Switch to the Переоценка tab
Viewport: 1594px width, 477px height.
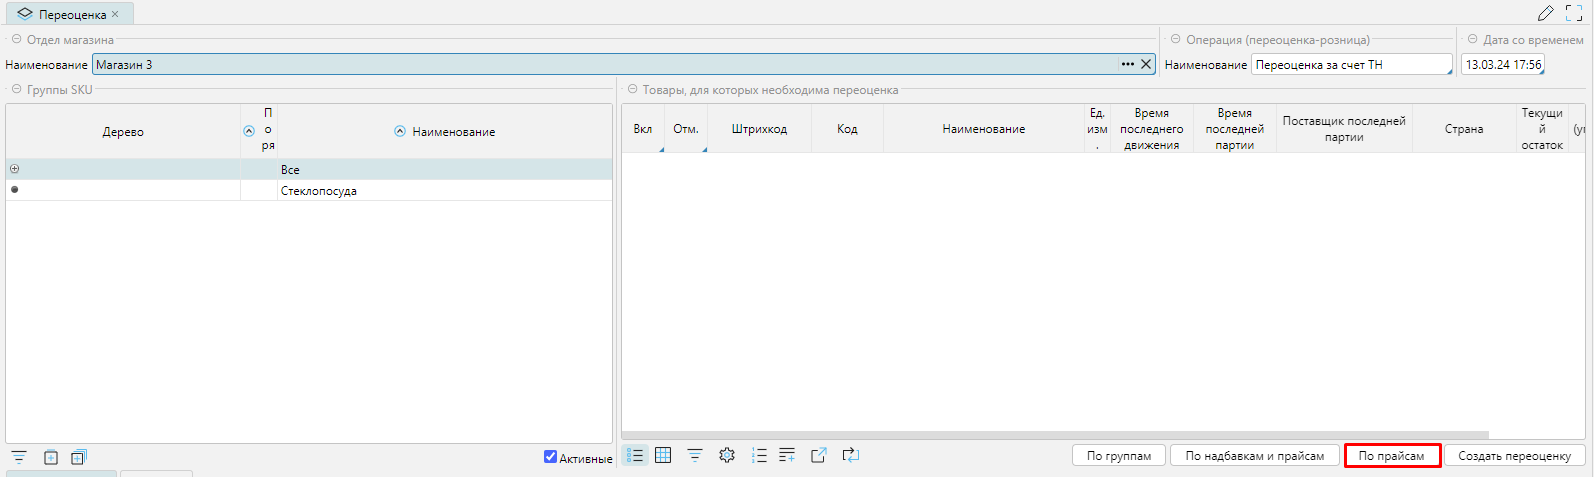point(72,14)
